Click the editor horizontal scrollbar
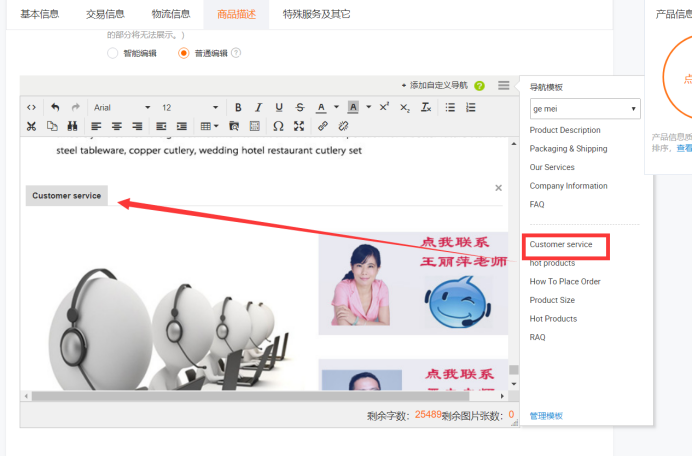The height and width of the screenshot is (457, 692). tap(250, 396)
